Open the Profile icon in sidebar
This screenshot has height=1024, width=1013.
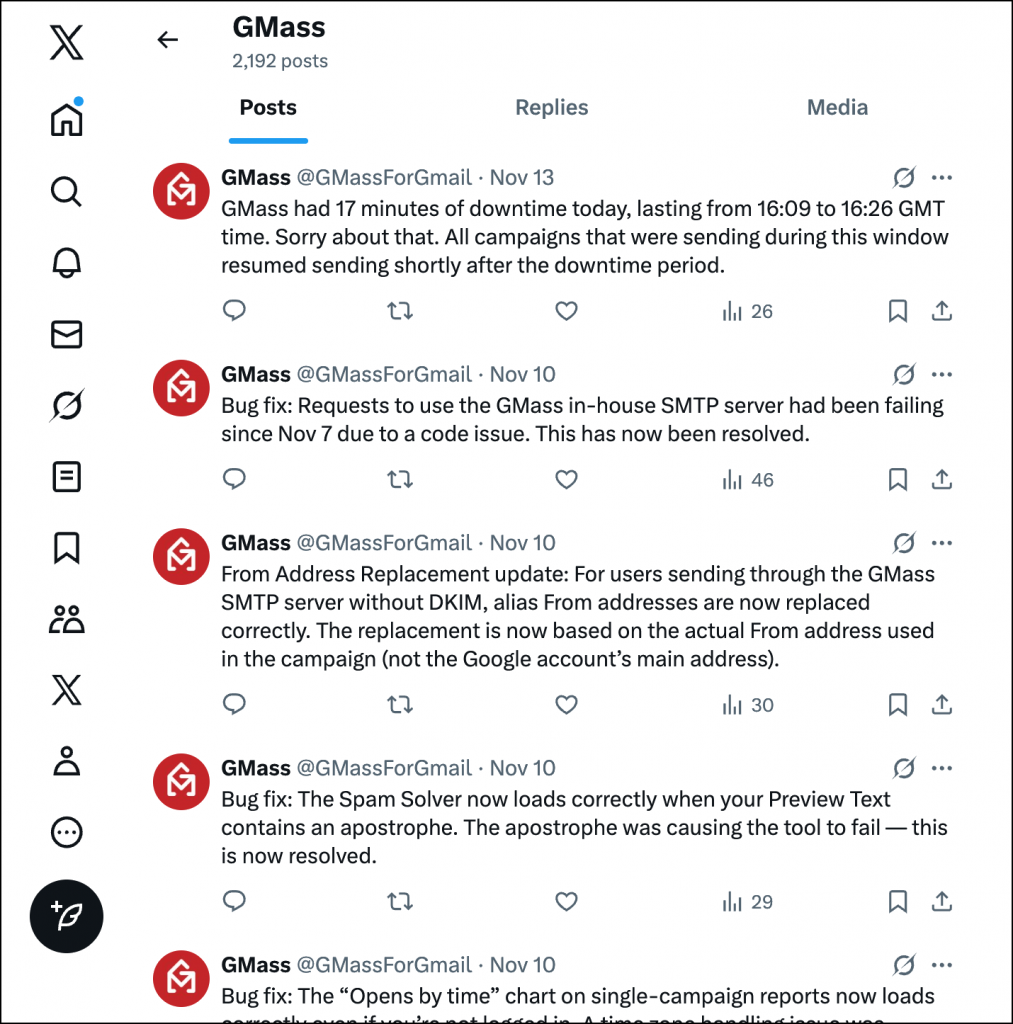click(66, 761)
